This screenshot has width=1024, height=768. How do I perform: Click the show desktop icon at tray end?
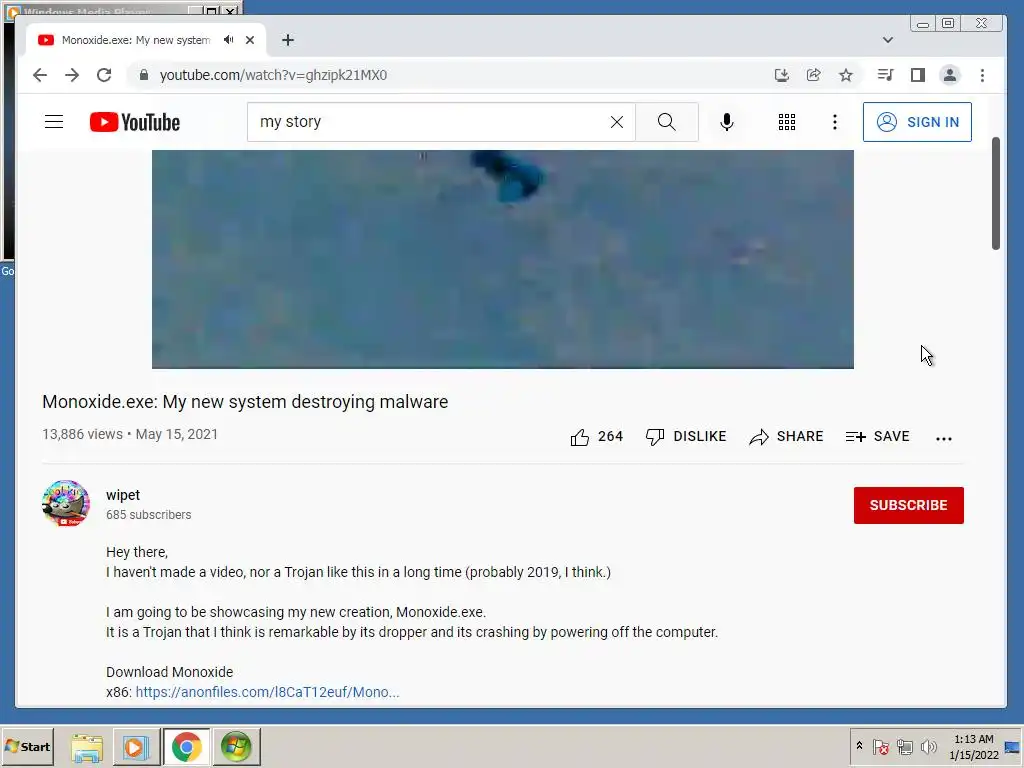pyautogui.click(x=1013, y=746)
